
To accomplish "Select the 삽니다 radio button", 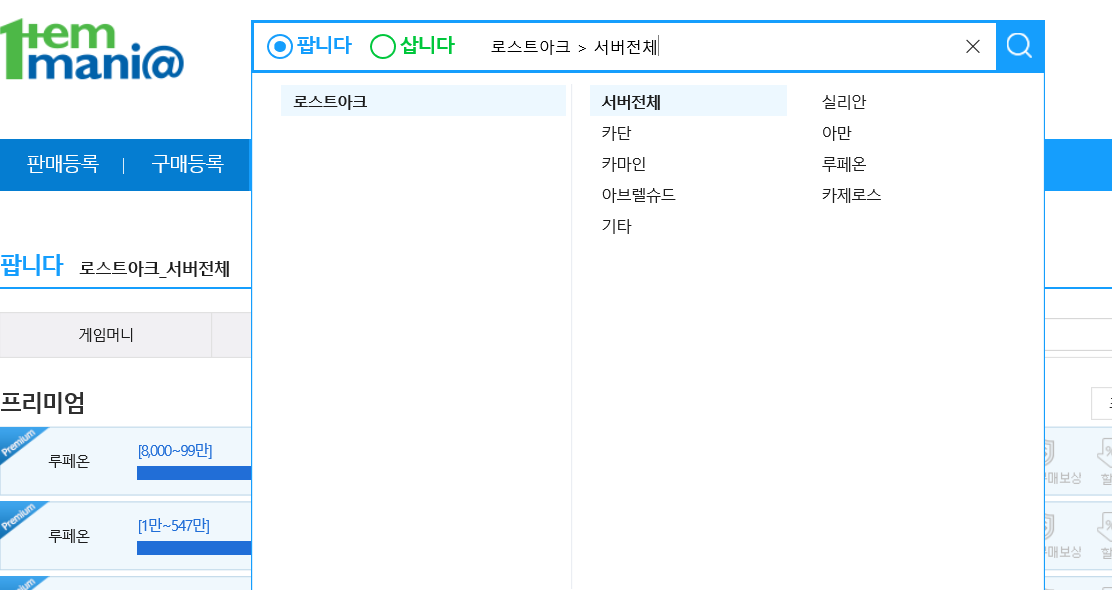I will tap(382, 47).
